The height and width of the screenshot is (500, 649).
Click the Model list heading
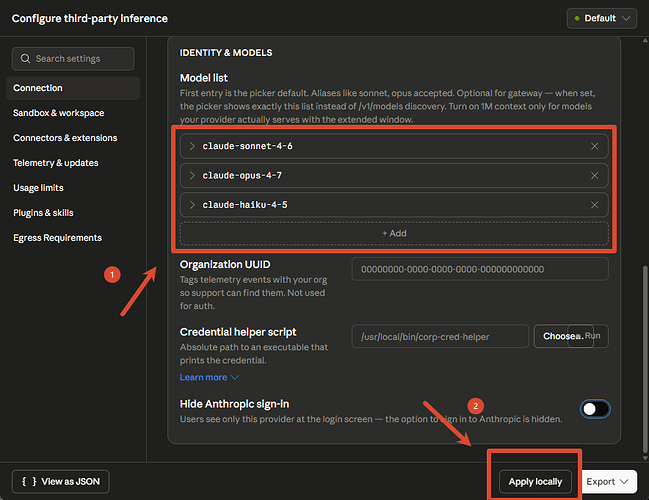[x=204, y=78]
